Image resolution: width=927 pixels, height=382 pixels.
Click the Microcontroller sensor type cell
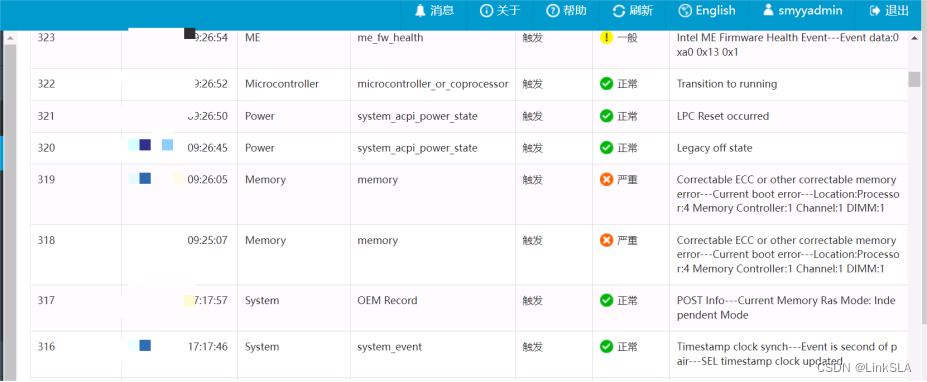(281, 84)
